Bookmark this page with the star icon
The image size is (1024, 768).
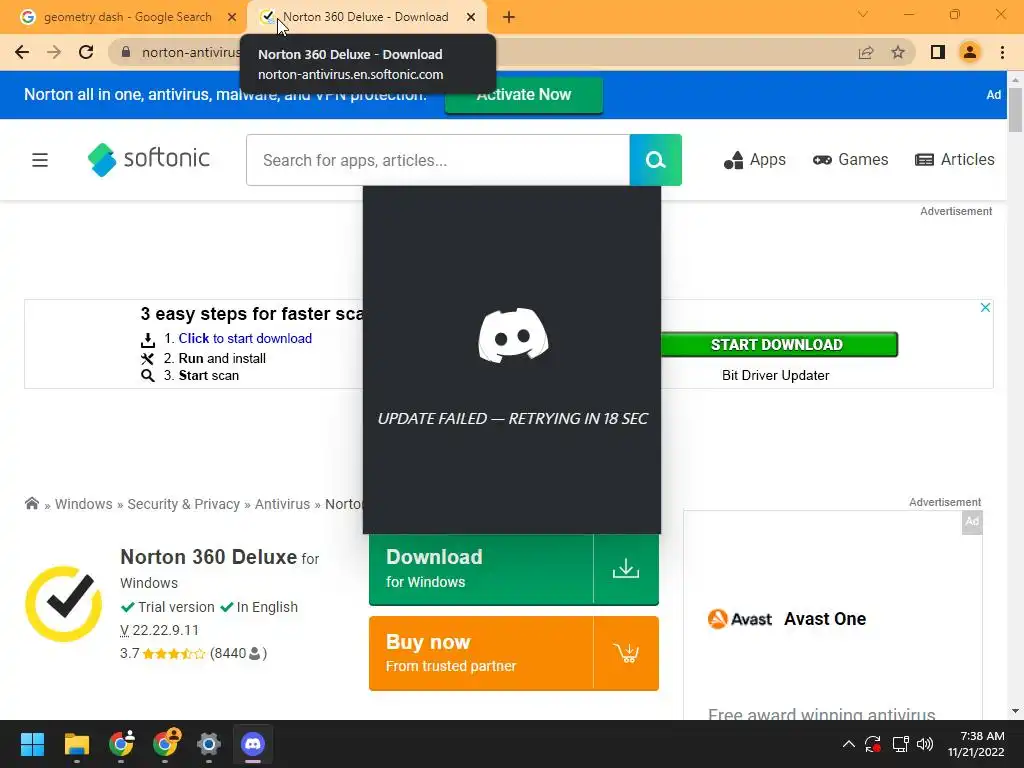click(x=898, y=52)
